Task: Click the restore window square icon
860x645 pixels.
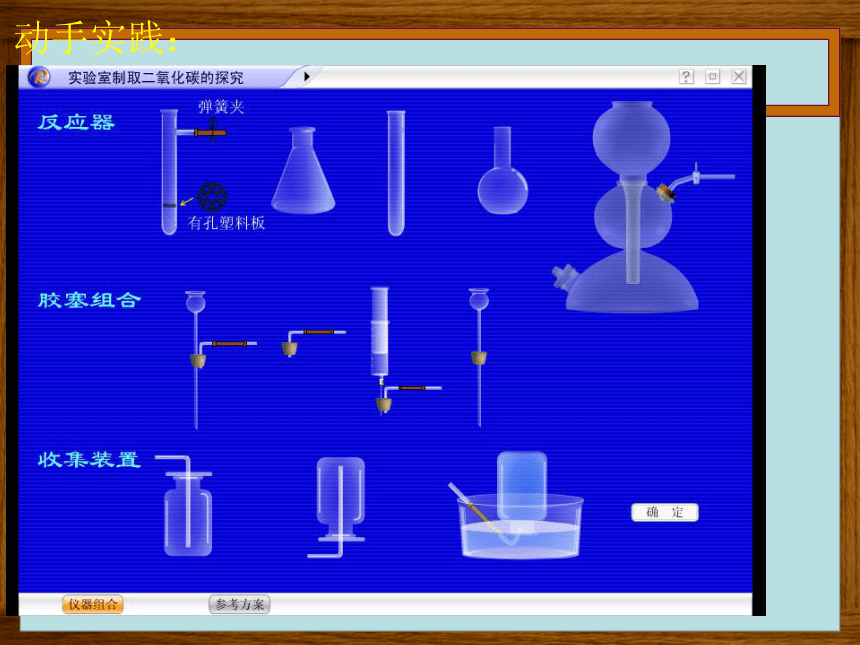Action: coord(712,77)
